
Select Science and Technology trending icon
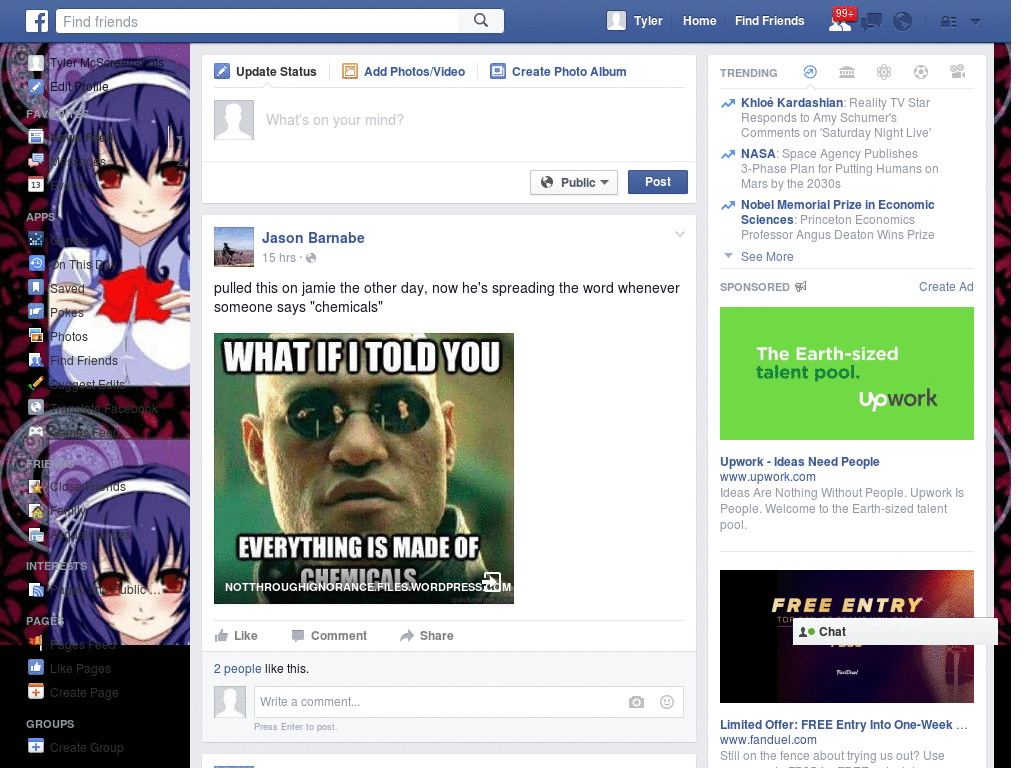[x=884, y=72]
